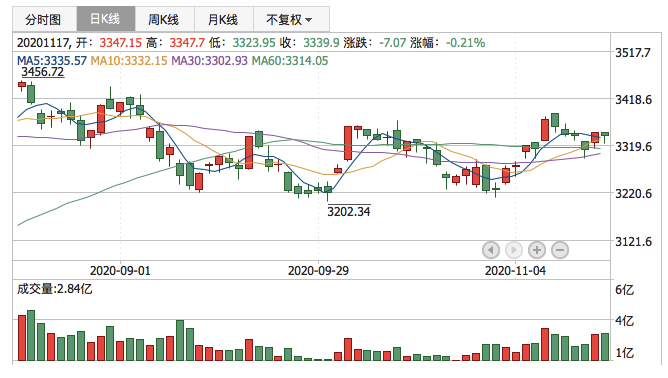Select the MA30 indicator label

click(209, 61)
